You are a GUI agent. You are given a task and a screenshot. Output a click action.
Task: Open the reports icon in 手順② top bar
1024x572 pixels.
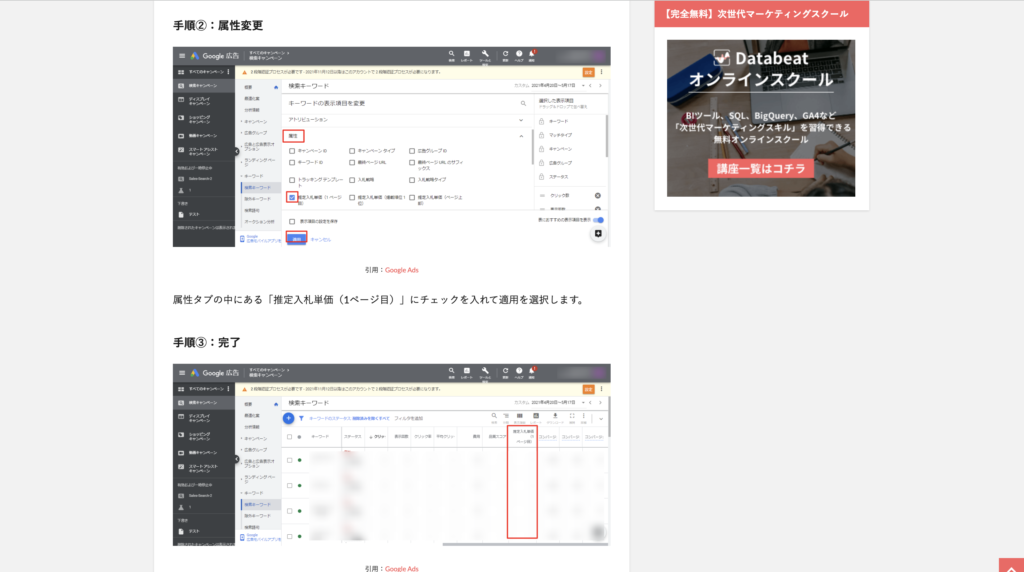(x=467, y=55)
